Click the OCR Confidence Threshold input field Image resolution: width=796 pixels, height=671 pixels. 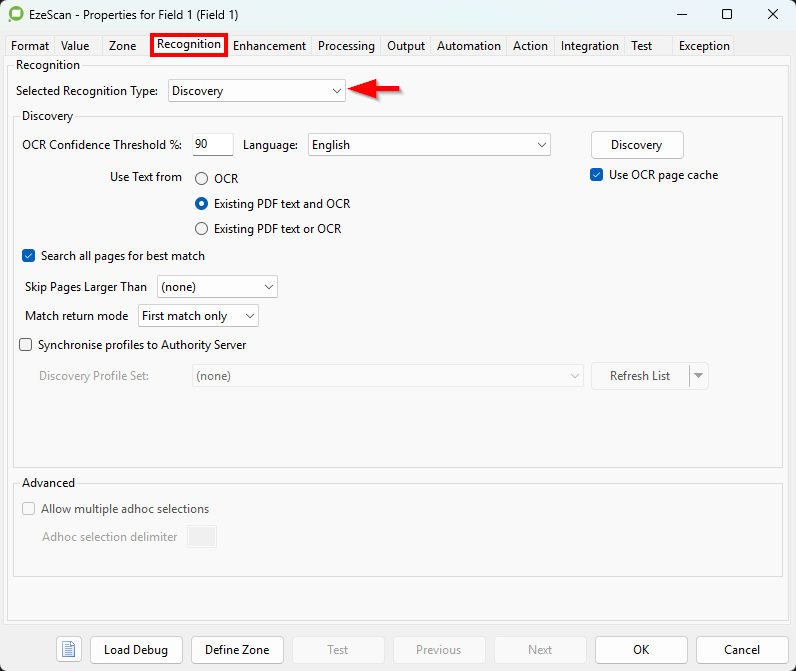point(211,145)
